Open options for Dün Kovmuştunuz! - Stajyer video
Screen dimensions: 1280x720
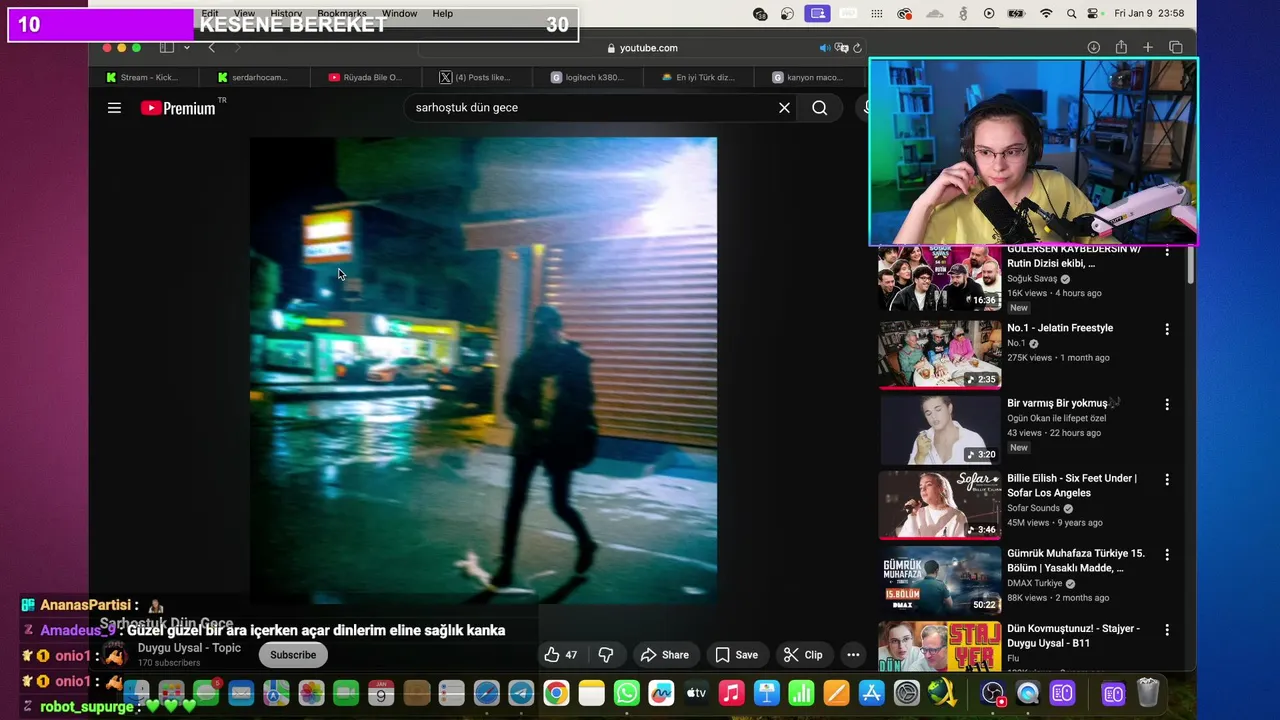1166,630
